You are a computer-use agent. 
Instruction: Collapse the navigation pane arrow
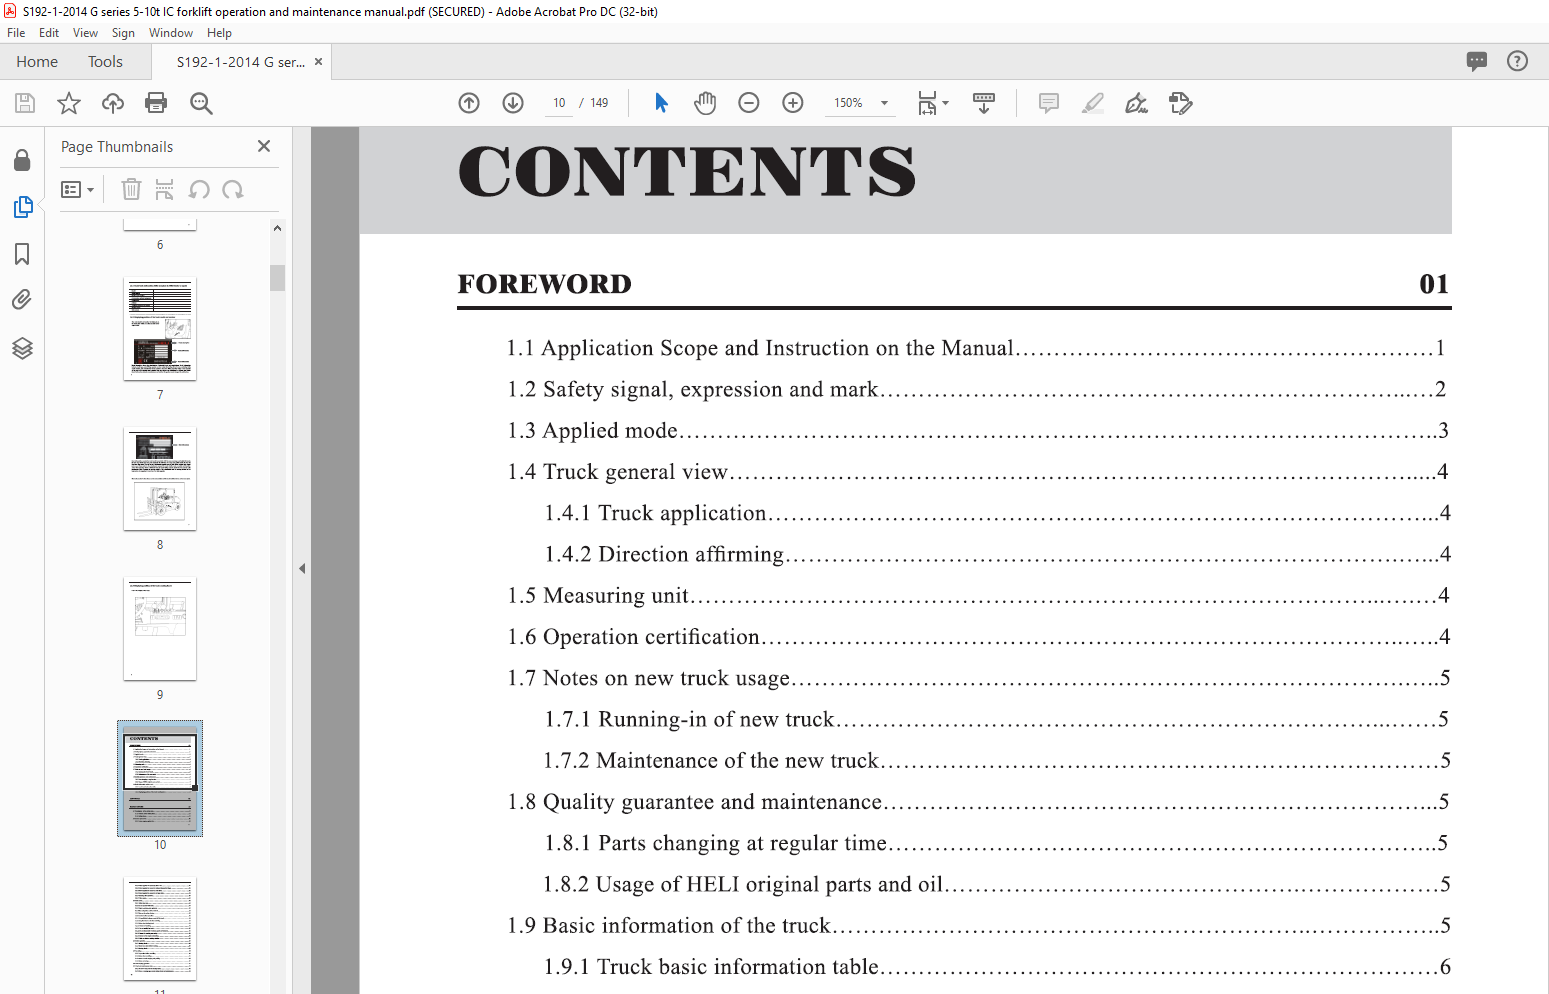[301, 568]
